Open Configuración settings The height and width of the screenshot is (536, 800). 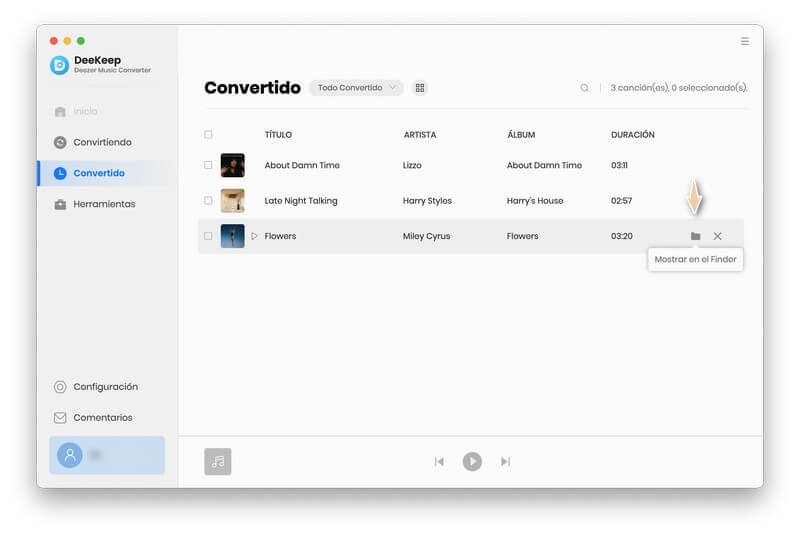coord(105,387)
